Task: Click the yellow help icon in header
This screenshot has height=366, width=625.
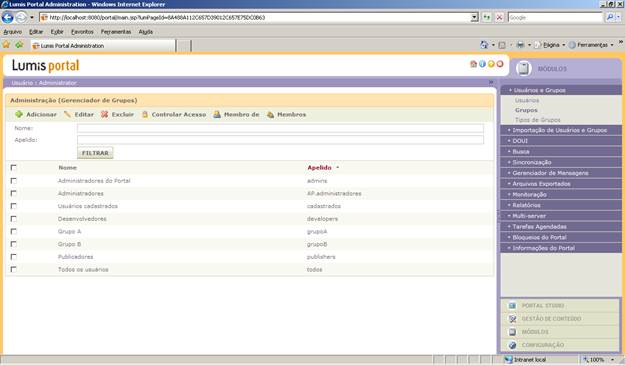Action: pyautogui.click(x=491, y=64)
